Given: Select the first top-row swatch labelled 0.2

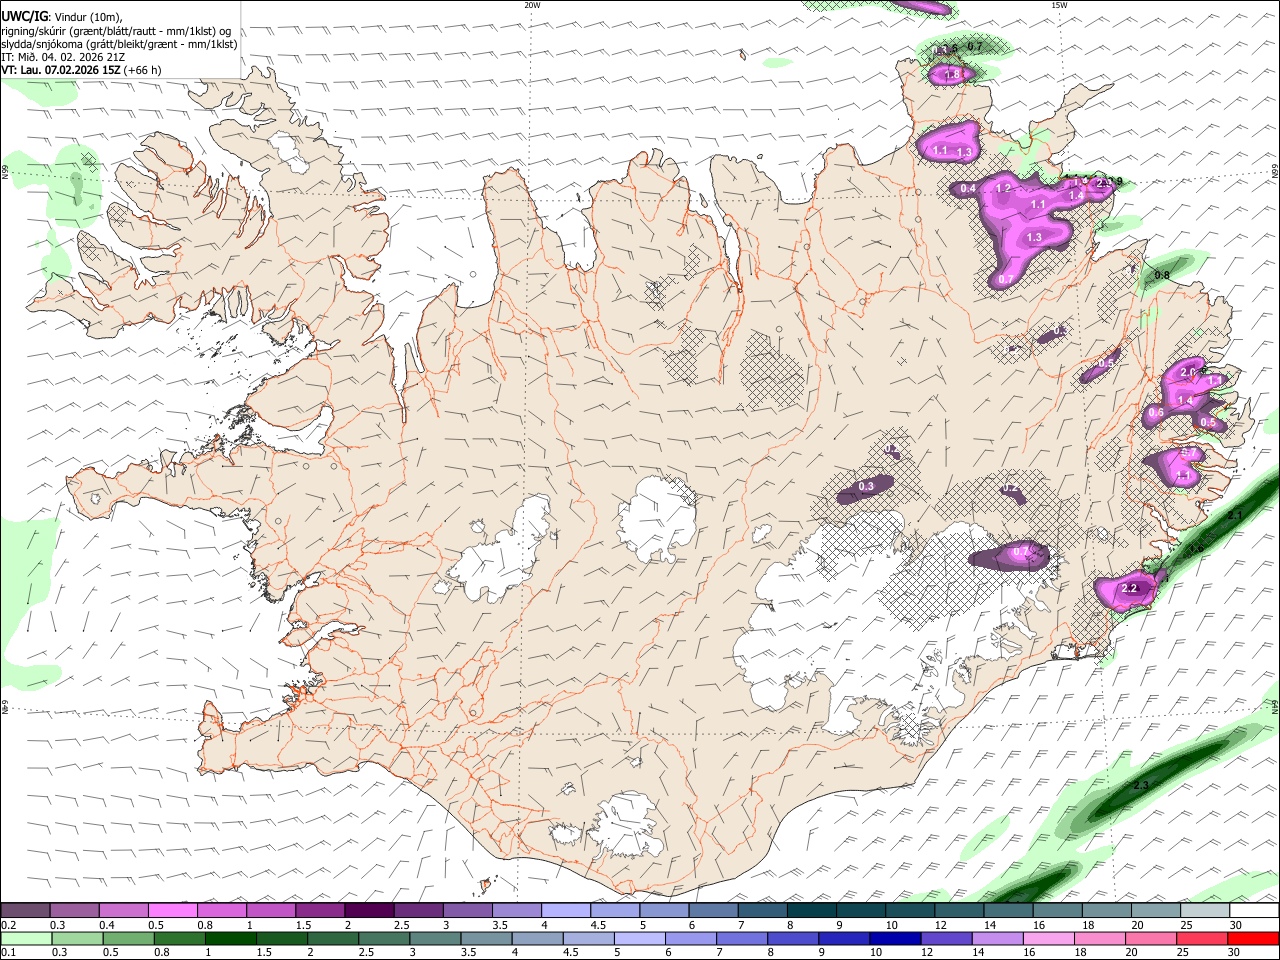Looking at the screenshot, I should pyautogui.click(x=25, y=911).
